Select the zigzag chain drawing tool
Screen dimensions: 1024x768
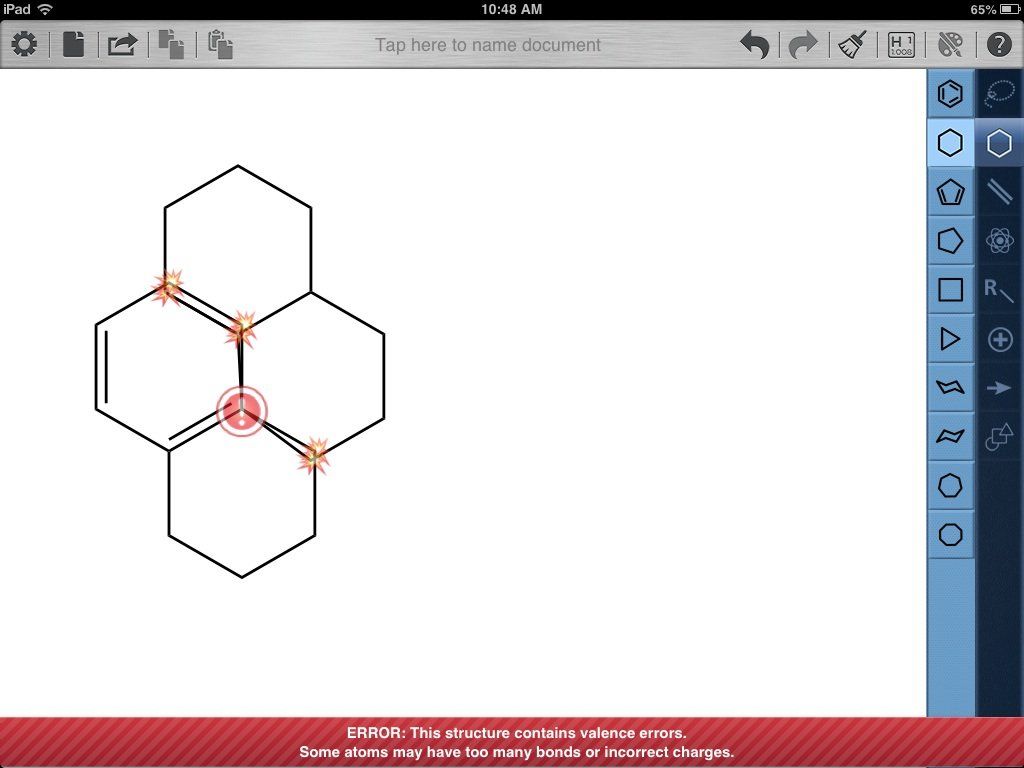pyautogui.click(x=950, y=387)
